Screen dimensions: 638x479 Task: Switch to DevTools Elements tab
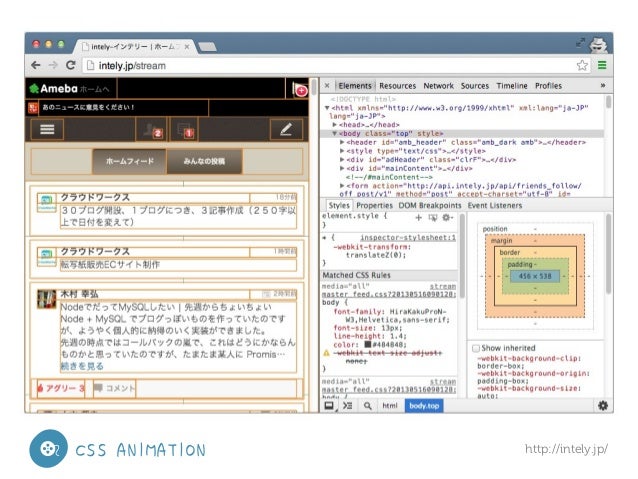click(355, 86)
